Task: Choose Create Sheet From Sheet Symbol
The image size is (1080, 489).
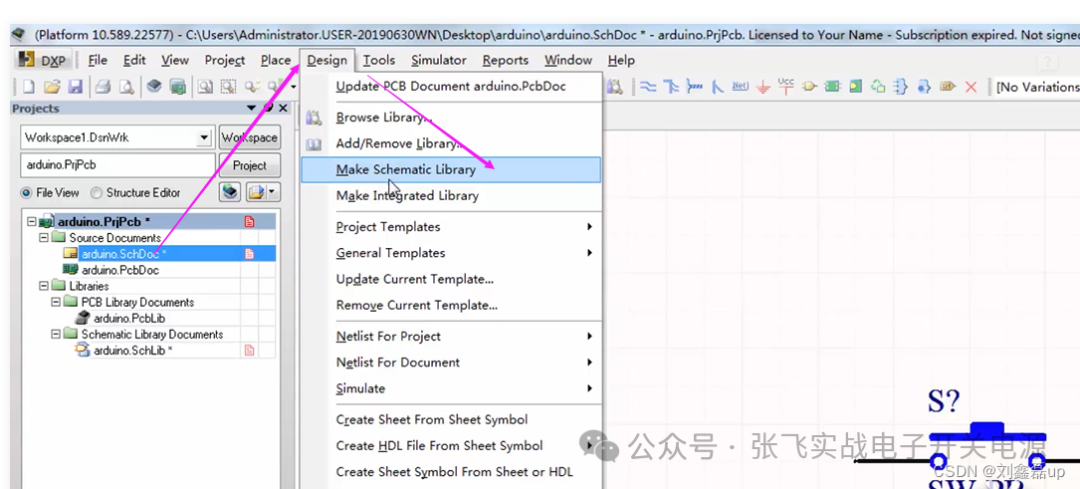Action: coord(451,419)
